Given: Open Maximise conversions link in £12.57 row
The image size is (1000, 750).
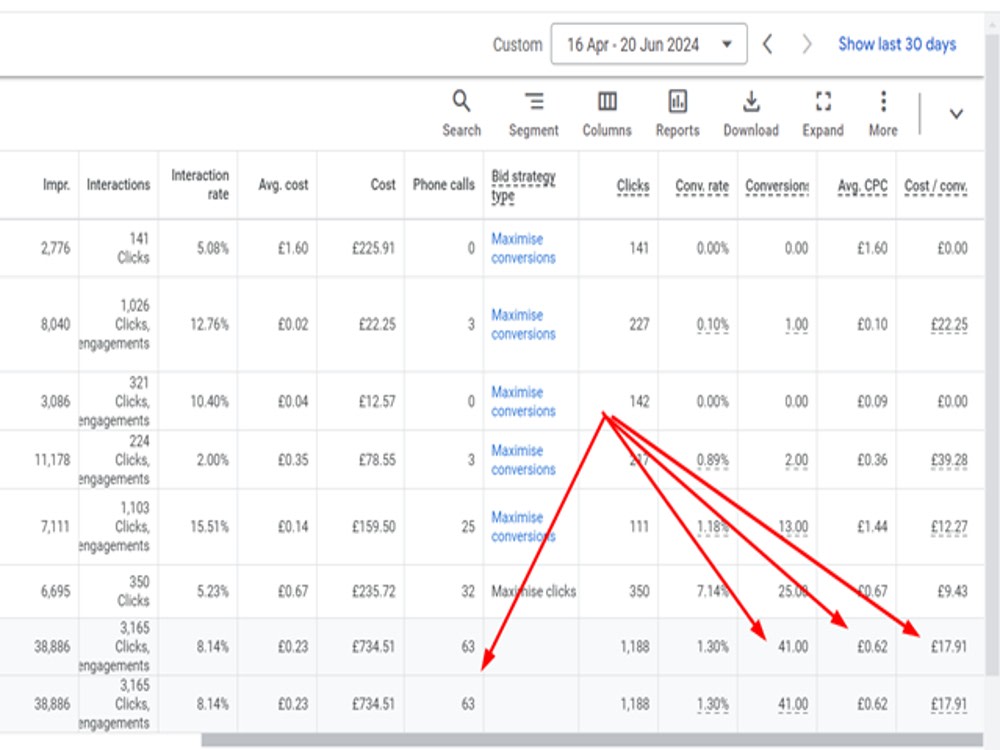Looking at the screenshot, I should click(523, 402).
